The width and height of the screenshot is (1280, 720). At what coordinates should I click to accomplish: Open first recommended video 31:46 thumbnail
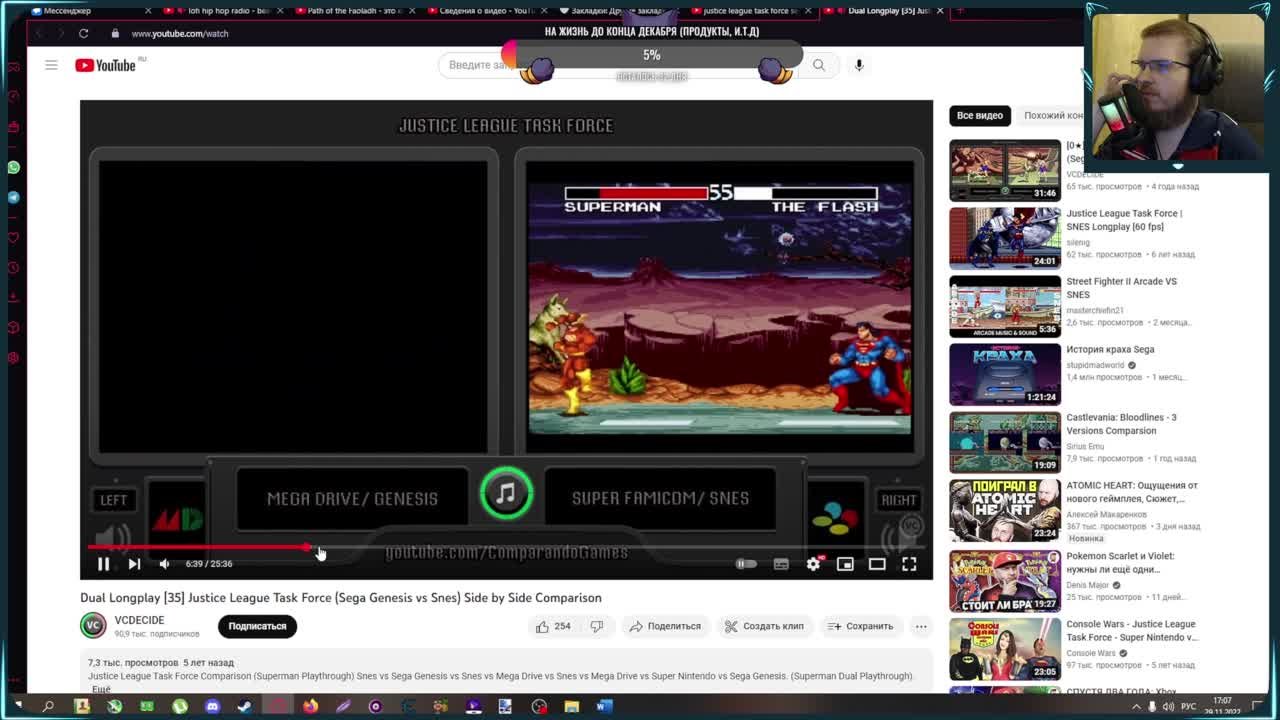coord(1005,170)
